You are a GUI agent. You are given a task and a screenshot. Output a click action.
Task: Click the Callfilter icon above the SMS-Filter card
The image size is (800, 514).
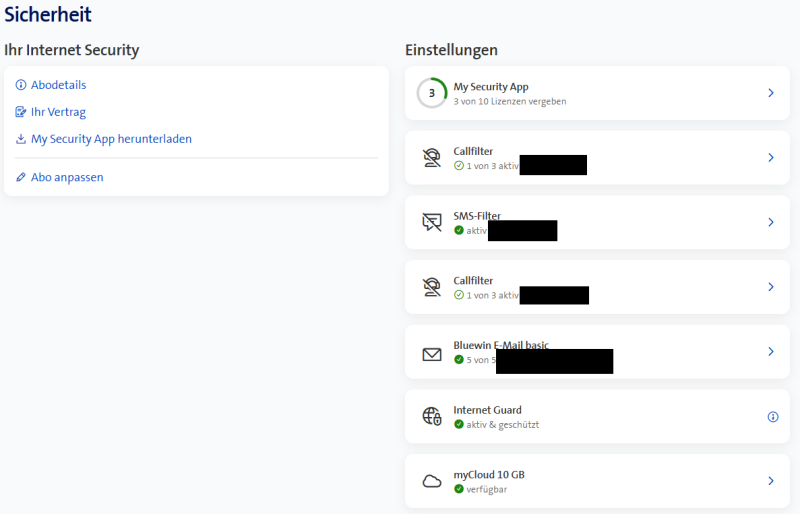431,158
